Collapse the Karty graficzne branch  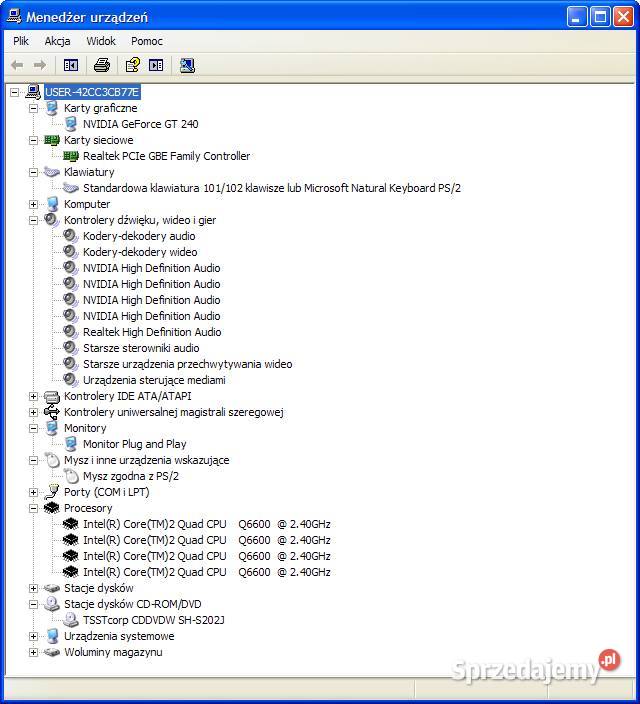pyautogui.click(x=33, y=108)
